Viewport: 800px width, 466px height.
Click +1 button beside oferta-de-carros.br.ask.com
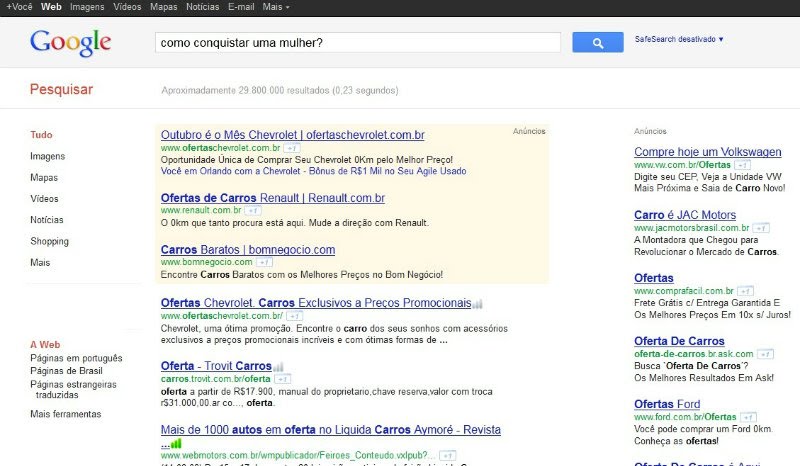click(765, 354)
